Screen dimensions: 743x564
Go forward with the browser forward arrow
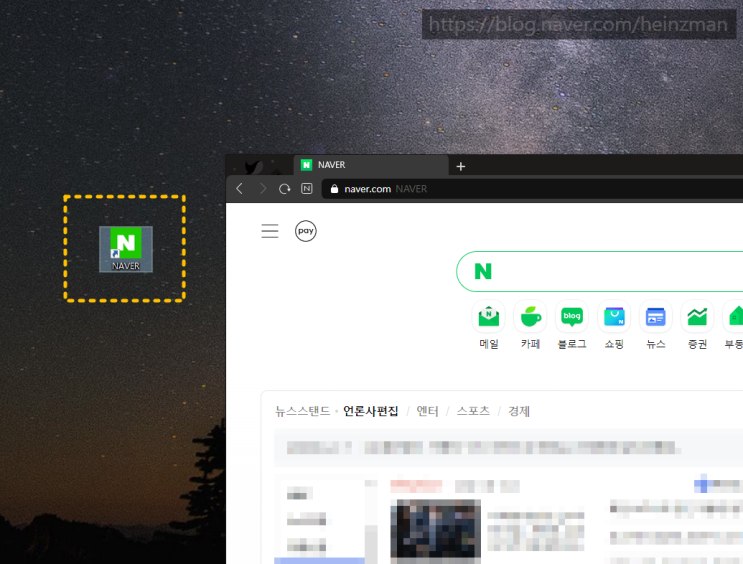(263, 189)
